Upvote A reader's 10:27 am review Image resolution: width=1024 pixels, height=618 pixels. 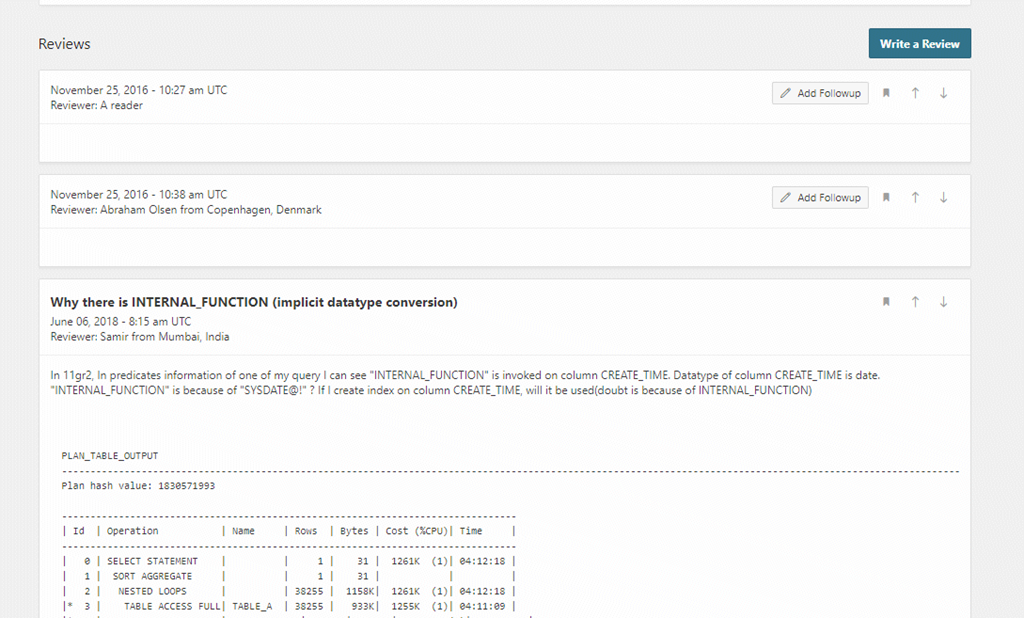point(914,93)
